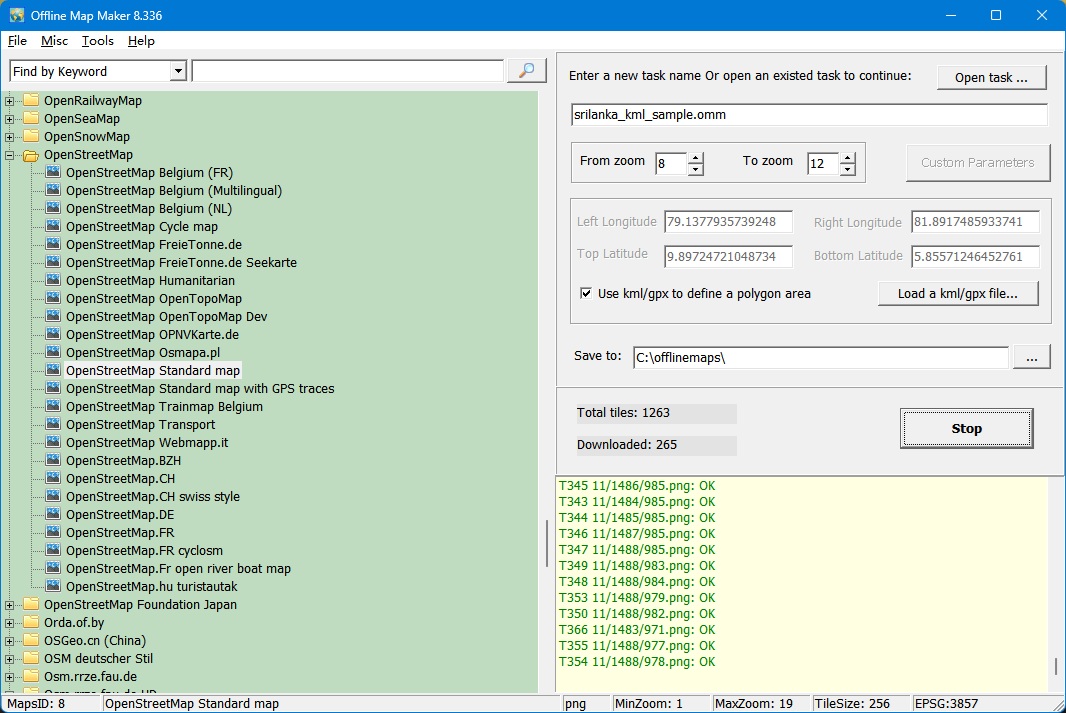The height and width of the screenshot is (713, 1066).
Task: Expand the OpenStreetMap Foundation Japan node
Action: pos(10,605)
